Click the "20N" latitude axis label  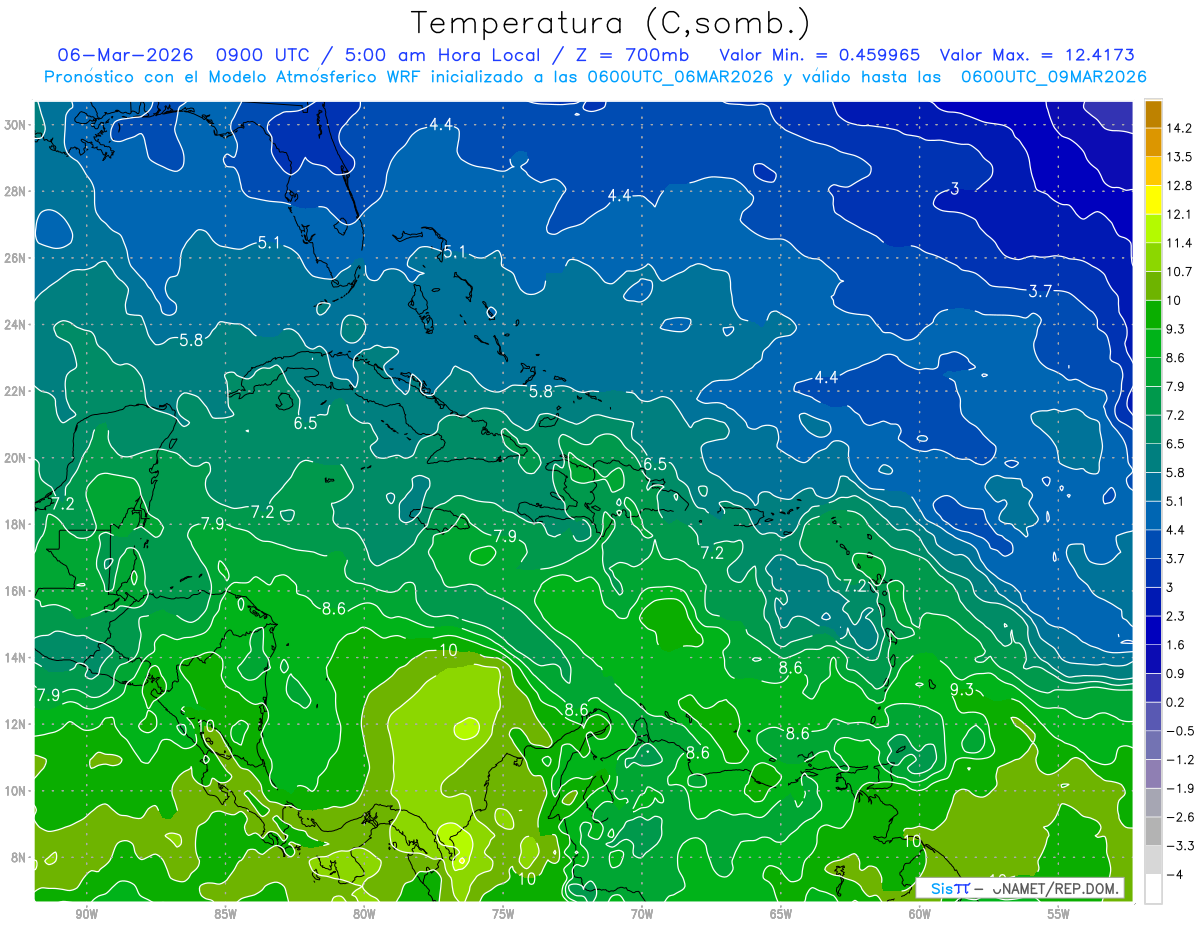[x=16, y=458]
